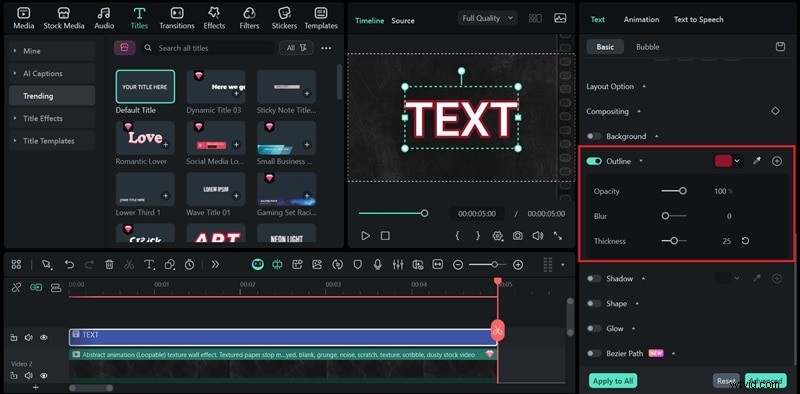The width and height of the screenshot is (800, 394).
Task: Click the preview scope image icon
Action: (560, 18)
